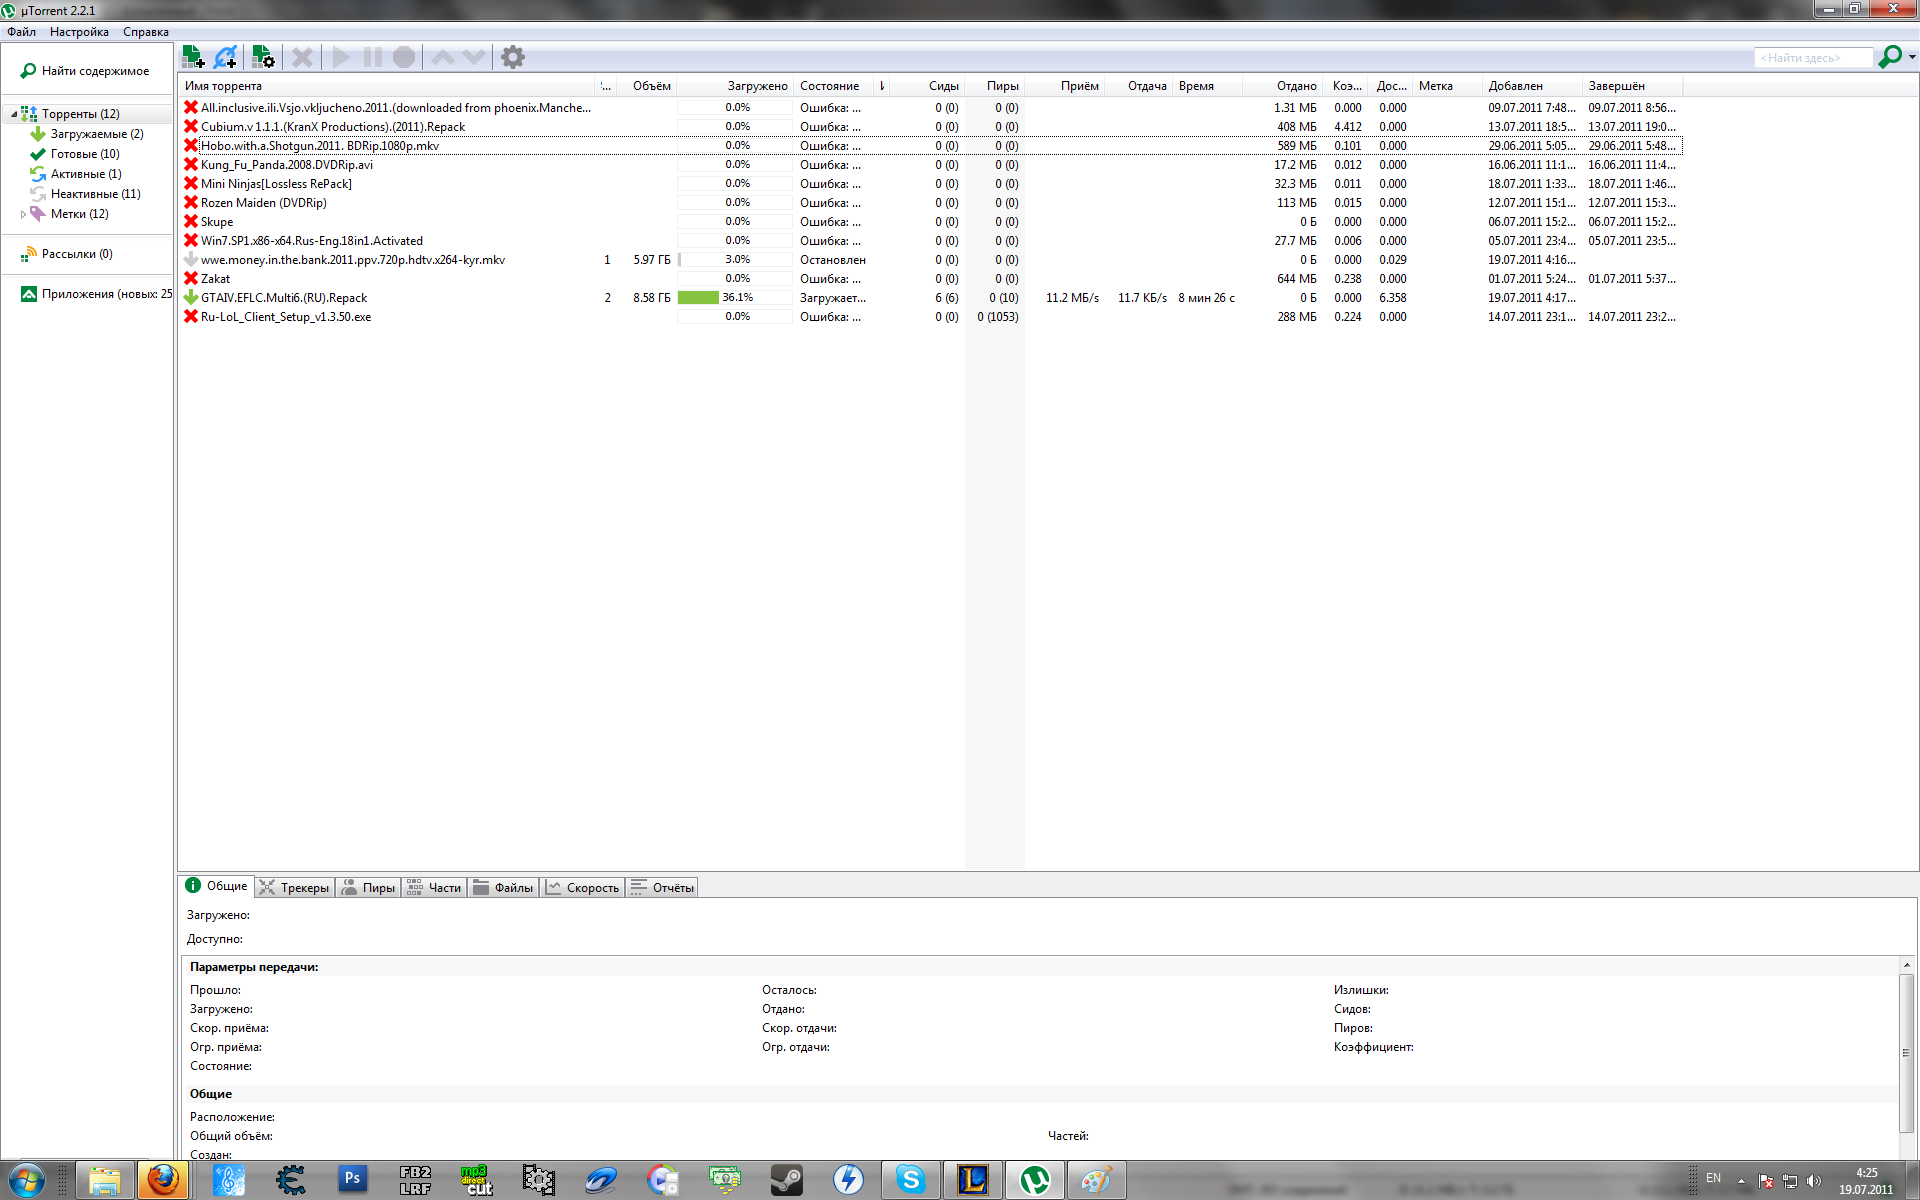
Task: Open Windows Explorer from taskbar
Action: (104, 1181)
